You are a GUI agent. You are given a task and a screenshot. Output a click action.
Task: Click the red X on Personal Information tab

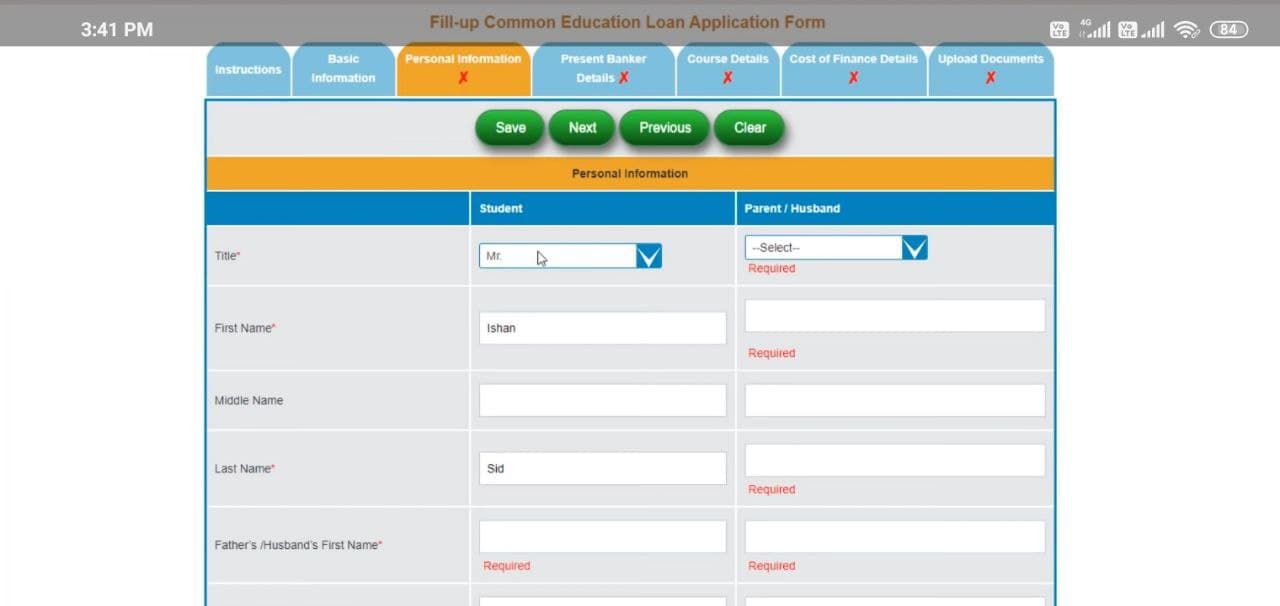coord(463,78)
